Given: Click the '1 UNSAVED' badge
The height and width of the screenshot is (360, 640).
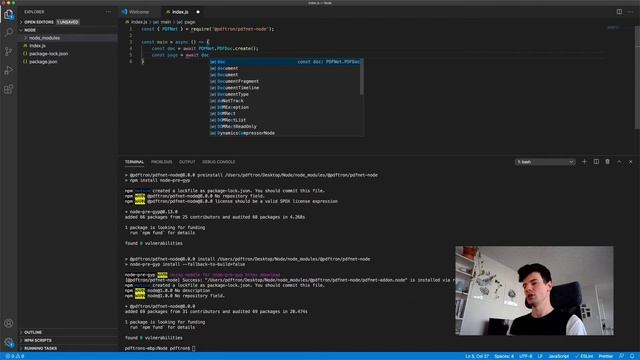Looking at the screenshot, I should tap(68, 22).
